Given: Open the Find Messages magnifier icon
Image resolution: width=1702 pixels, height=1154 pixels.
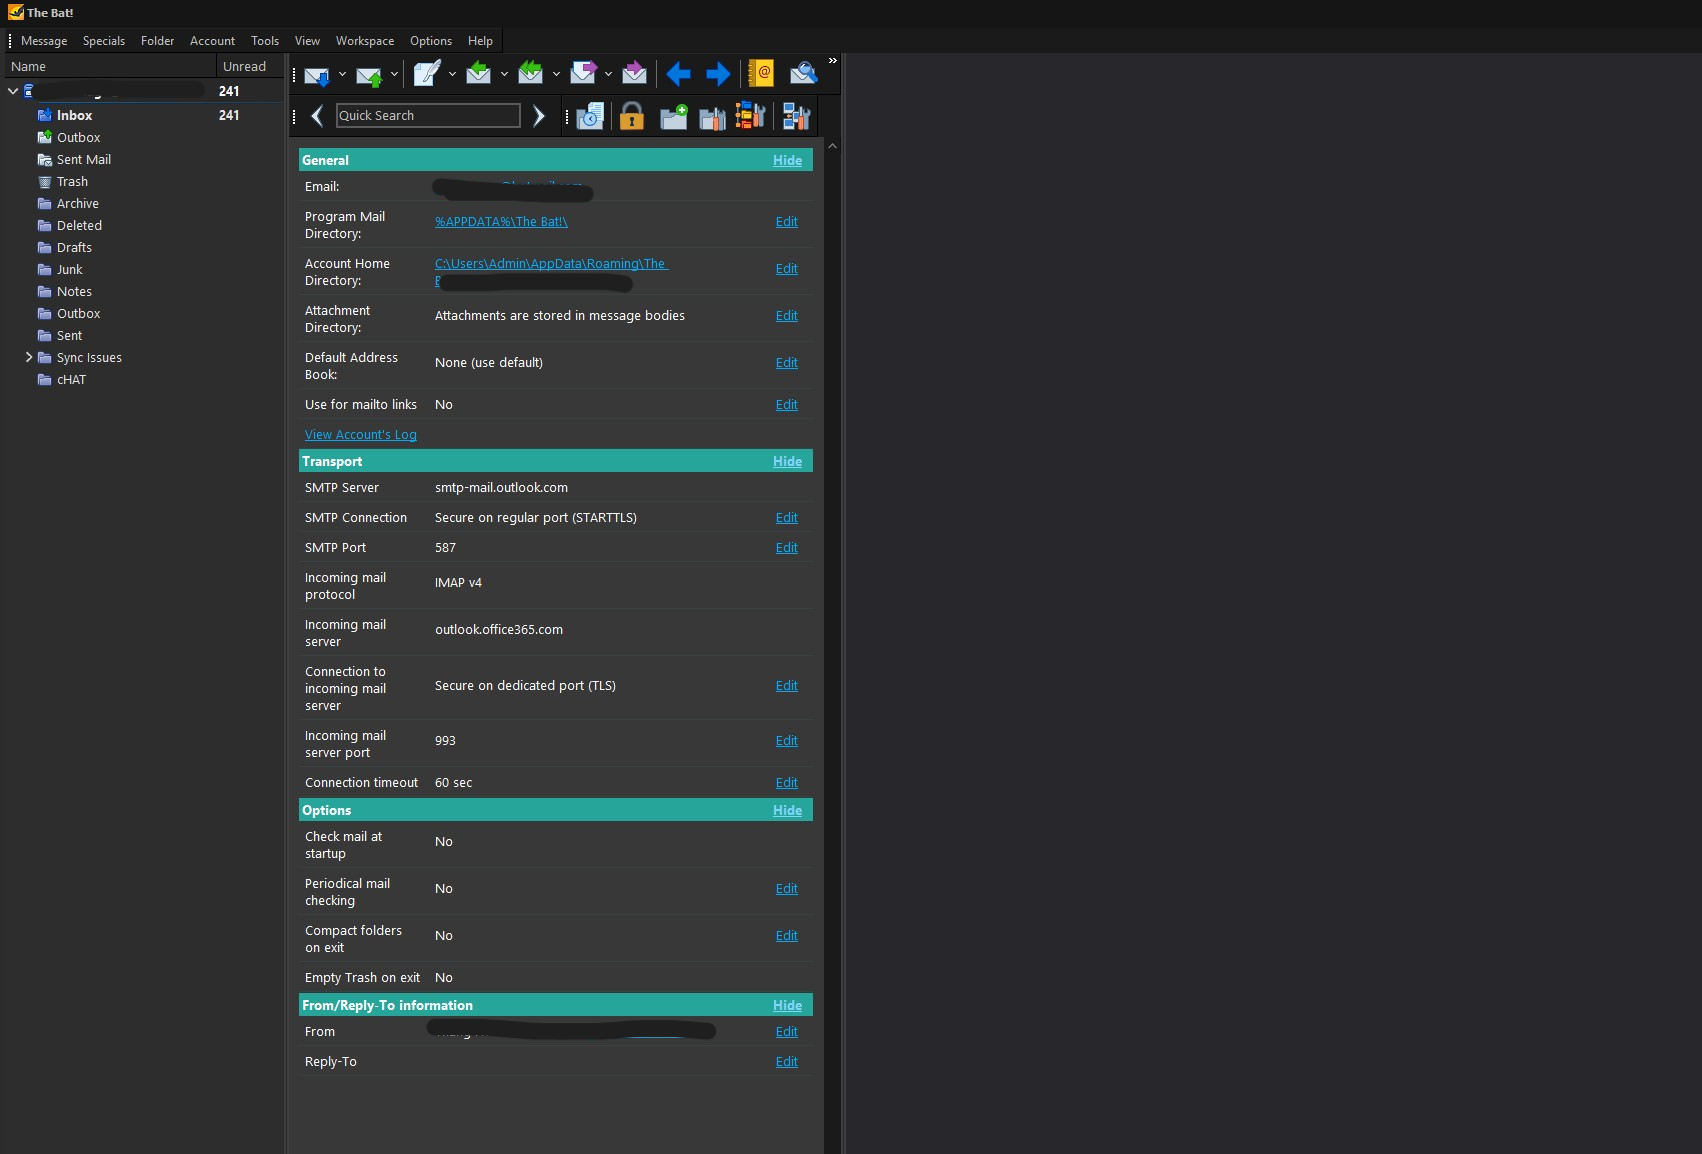Looking at the screenshot, I should [x=803, y=73].
